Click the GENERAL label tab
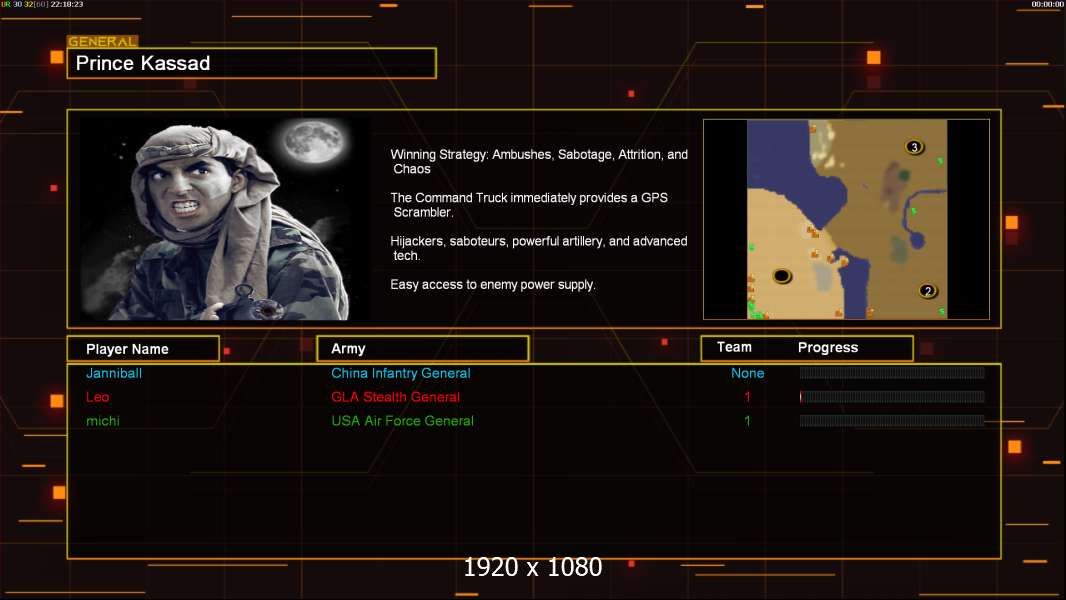This screenshot has width=1066, height=600. (x=103, y=41)
